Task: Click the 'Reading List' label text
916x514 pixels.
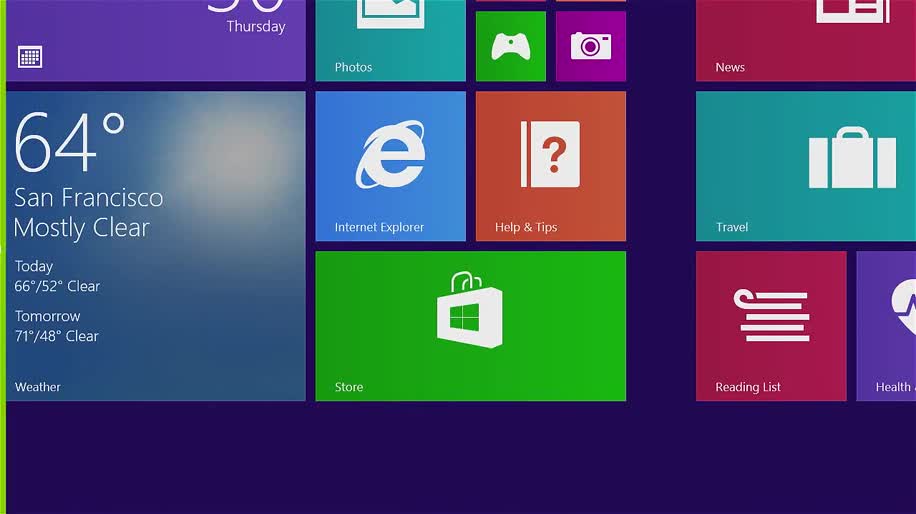Action: click(x=748, y=387)
